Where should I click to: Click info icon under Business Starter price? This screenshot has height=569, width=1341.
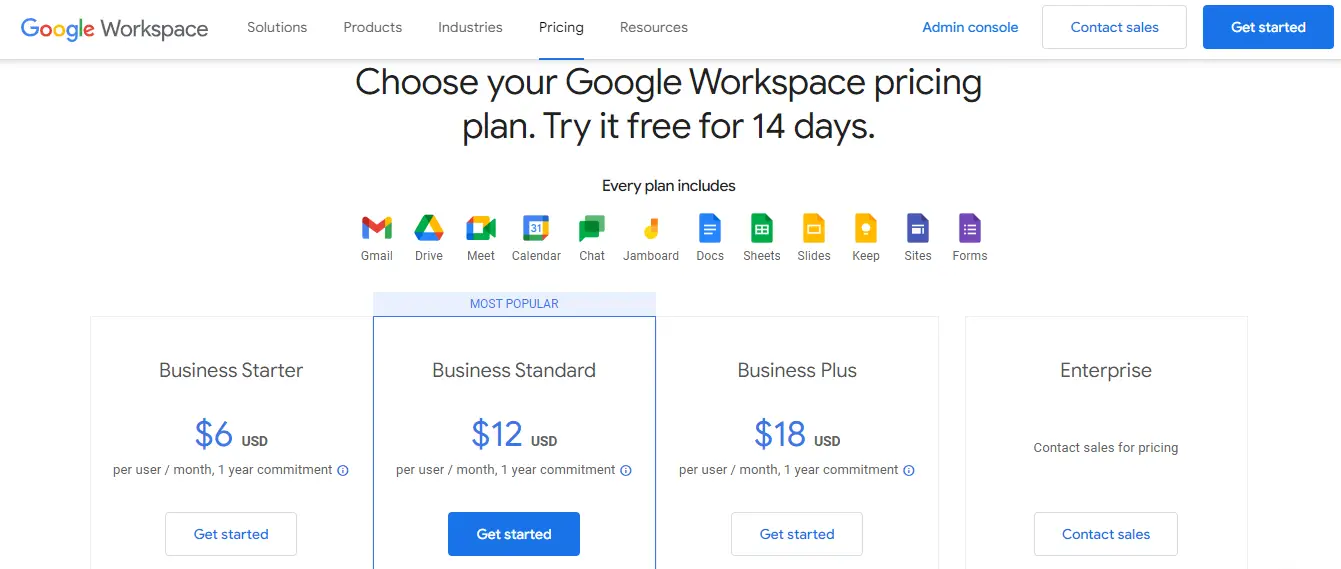(x=343, y=470)
